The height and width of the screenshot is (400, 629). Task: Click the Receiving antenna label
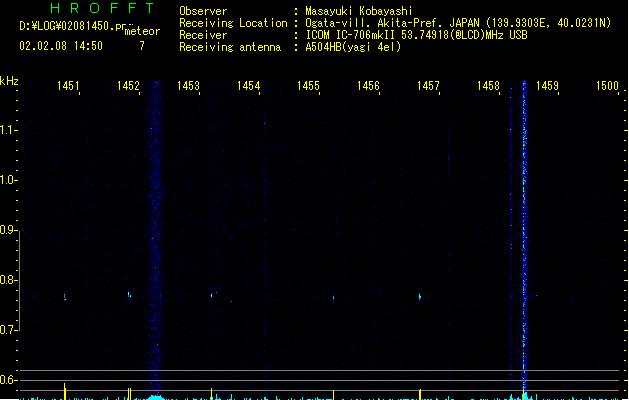coord(230,47)
